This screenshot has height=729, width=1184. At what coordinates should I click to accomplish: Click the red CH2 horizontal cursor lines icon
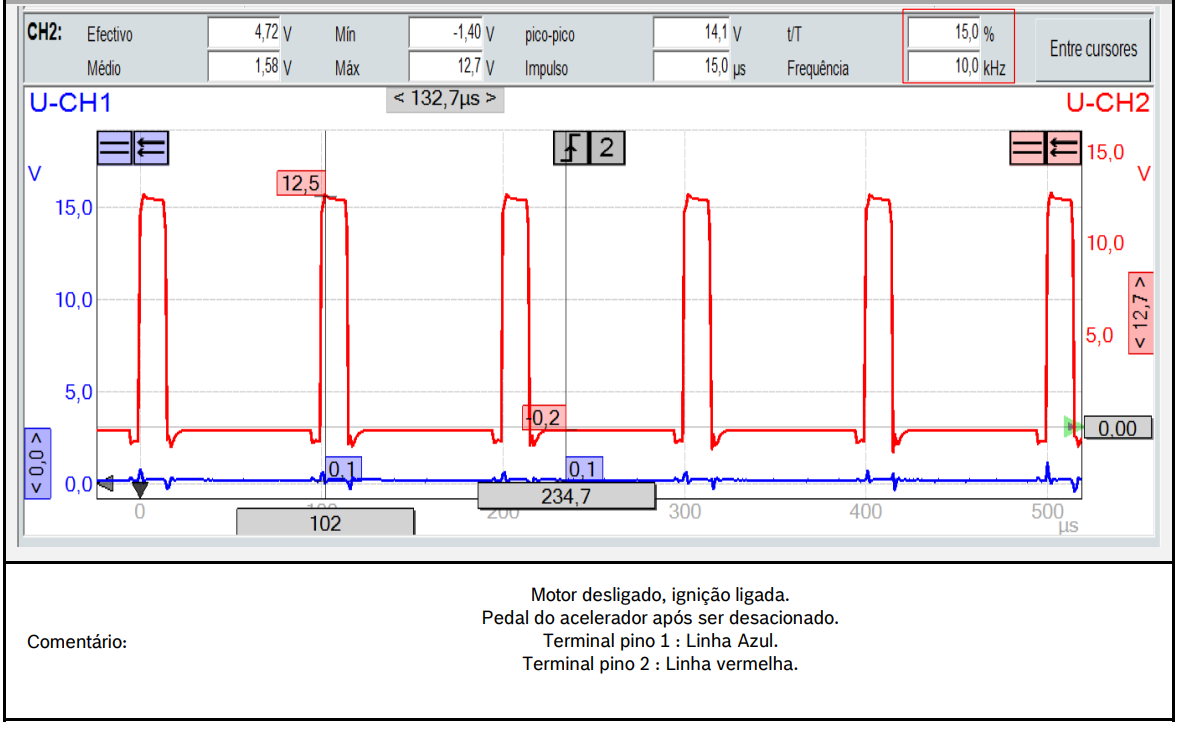(x=1027, y=149)
